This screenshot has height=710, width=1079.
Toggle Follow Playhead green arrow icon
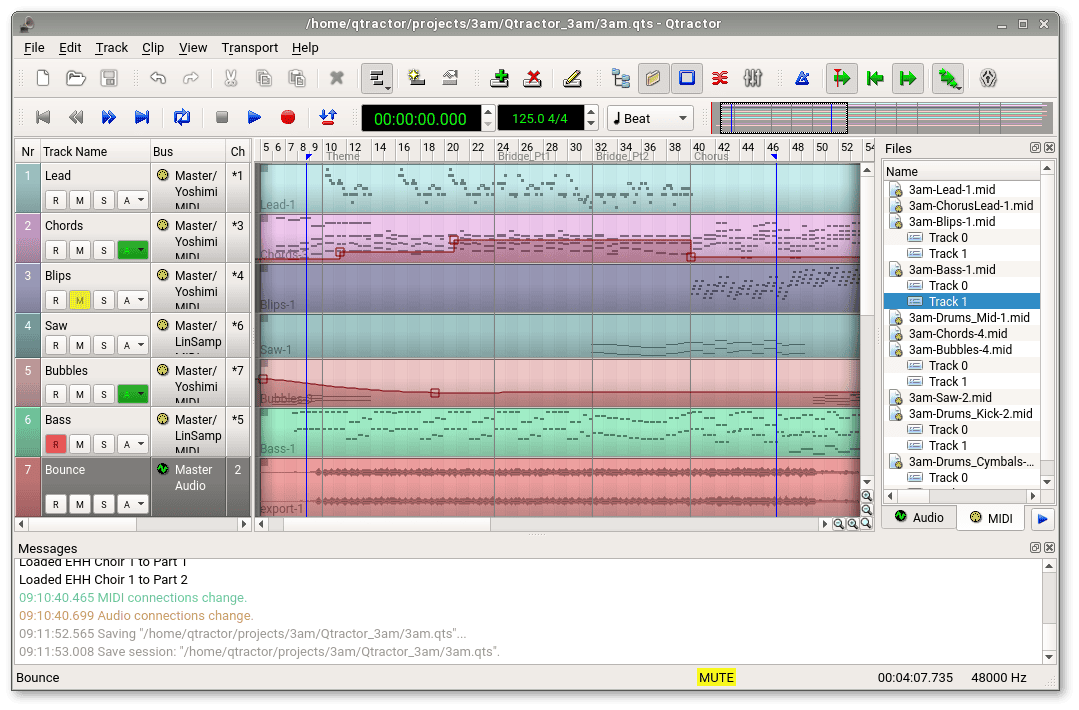click(x=842, y=78)
